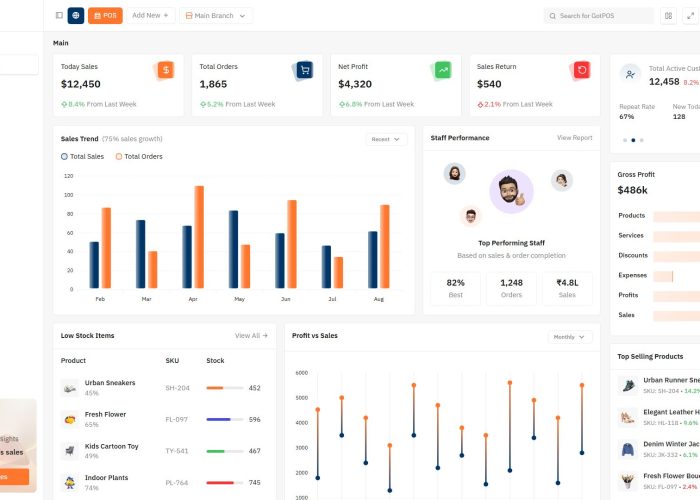Screen dimensions: 700x500
Task: Click the grid layout icon in header
Action: pyautogui.click(x=668, y=16)
